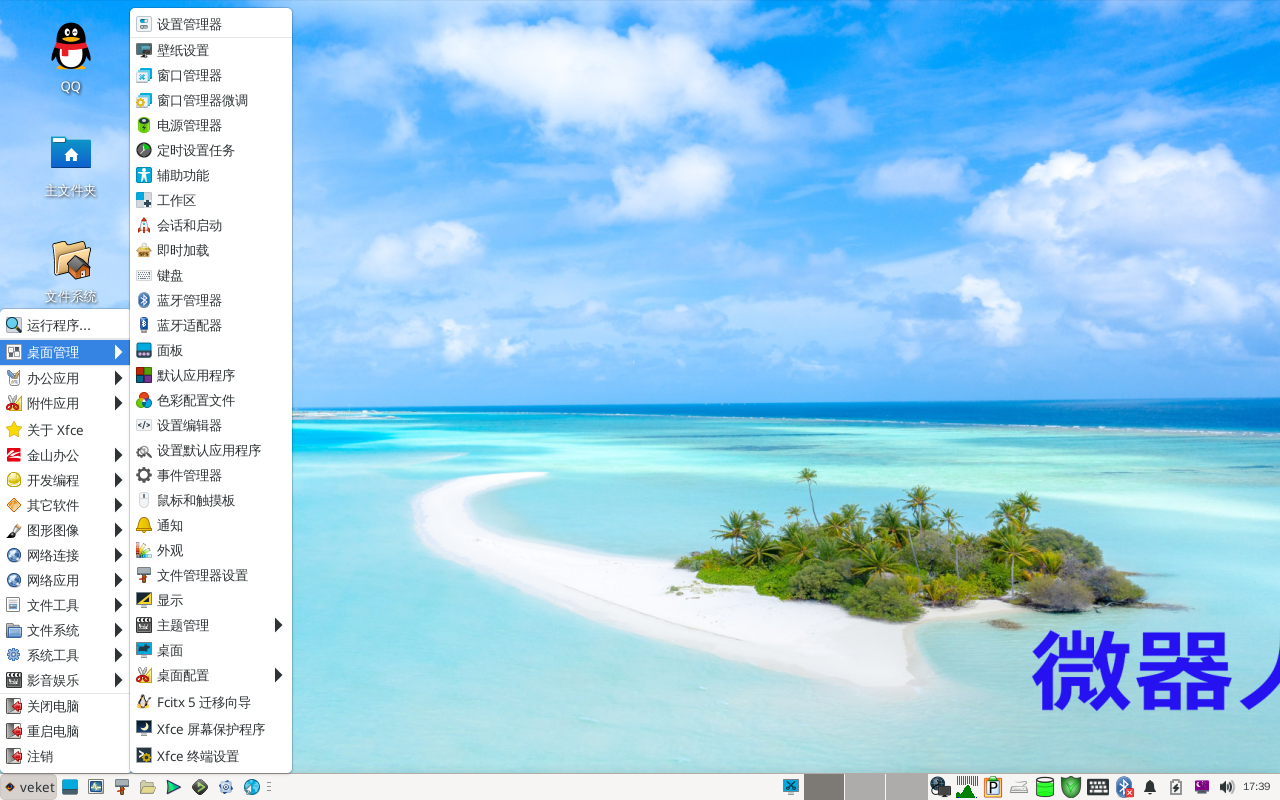Expand the 办公应用 submenu
Viewport: 1280px width, 800px height.
pyautogui.click(x=66, y=378)
